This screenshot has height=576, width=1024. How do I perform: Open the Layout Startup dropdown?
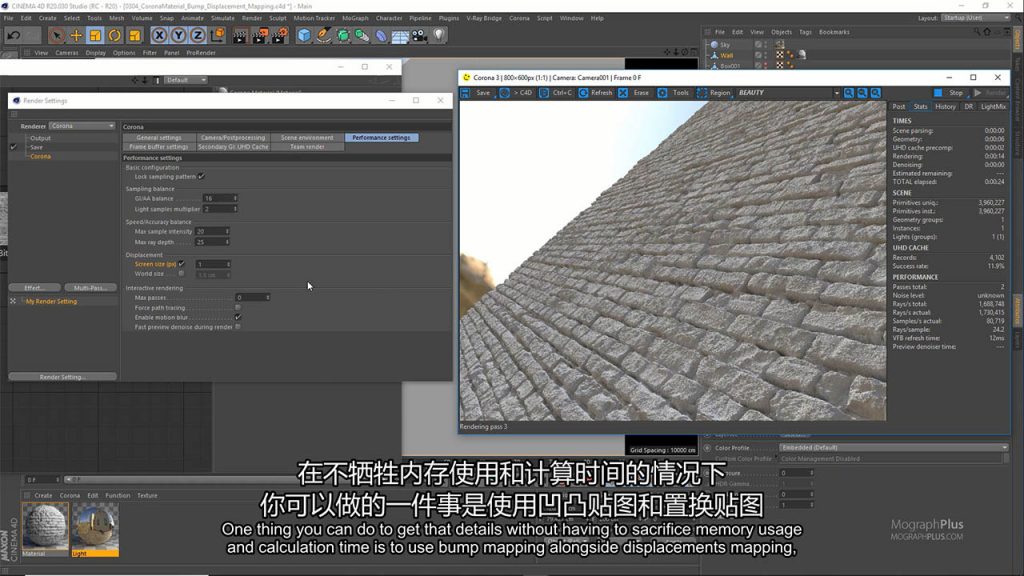tap(976, 18)
